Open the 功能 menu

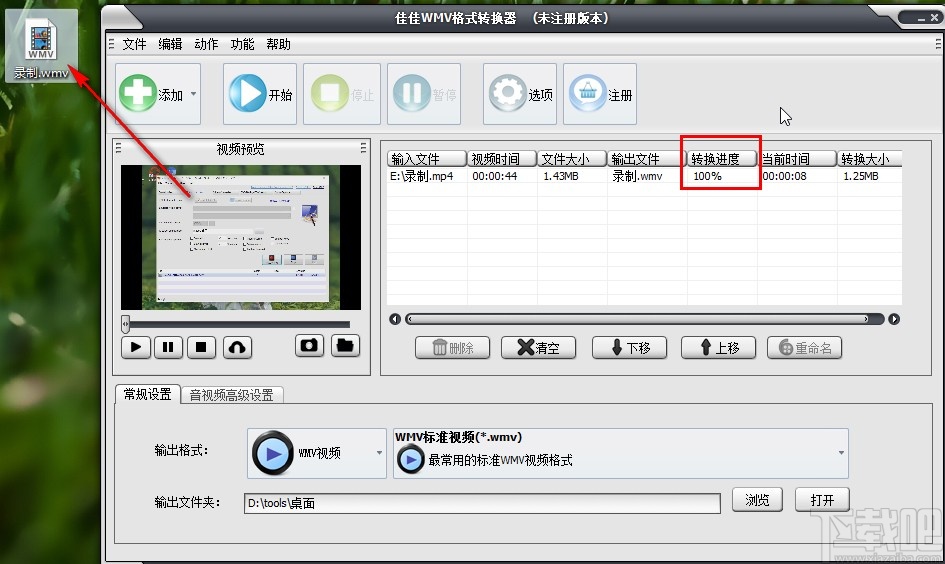click(x=242, y=44)
